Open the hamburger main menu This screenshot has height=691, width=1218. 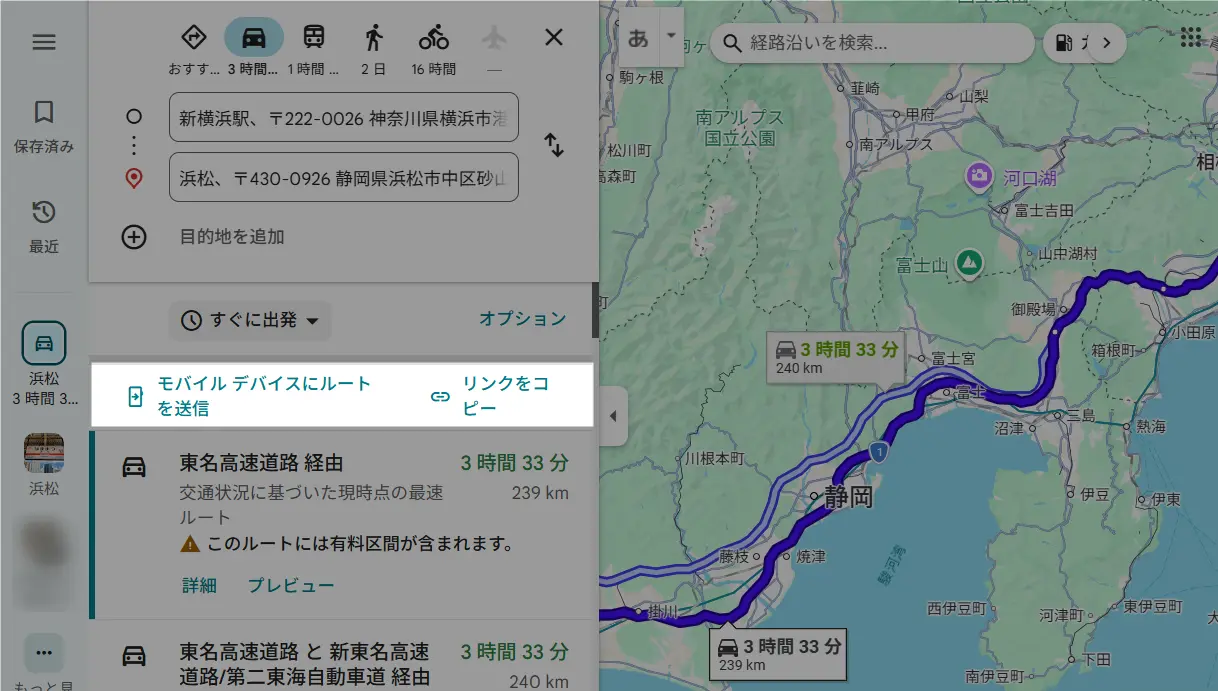(44, 42)
